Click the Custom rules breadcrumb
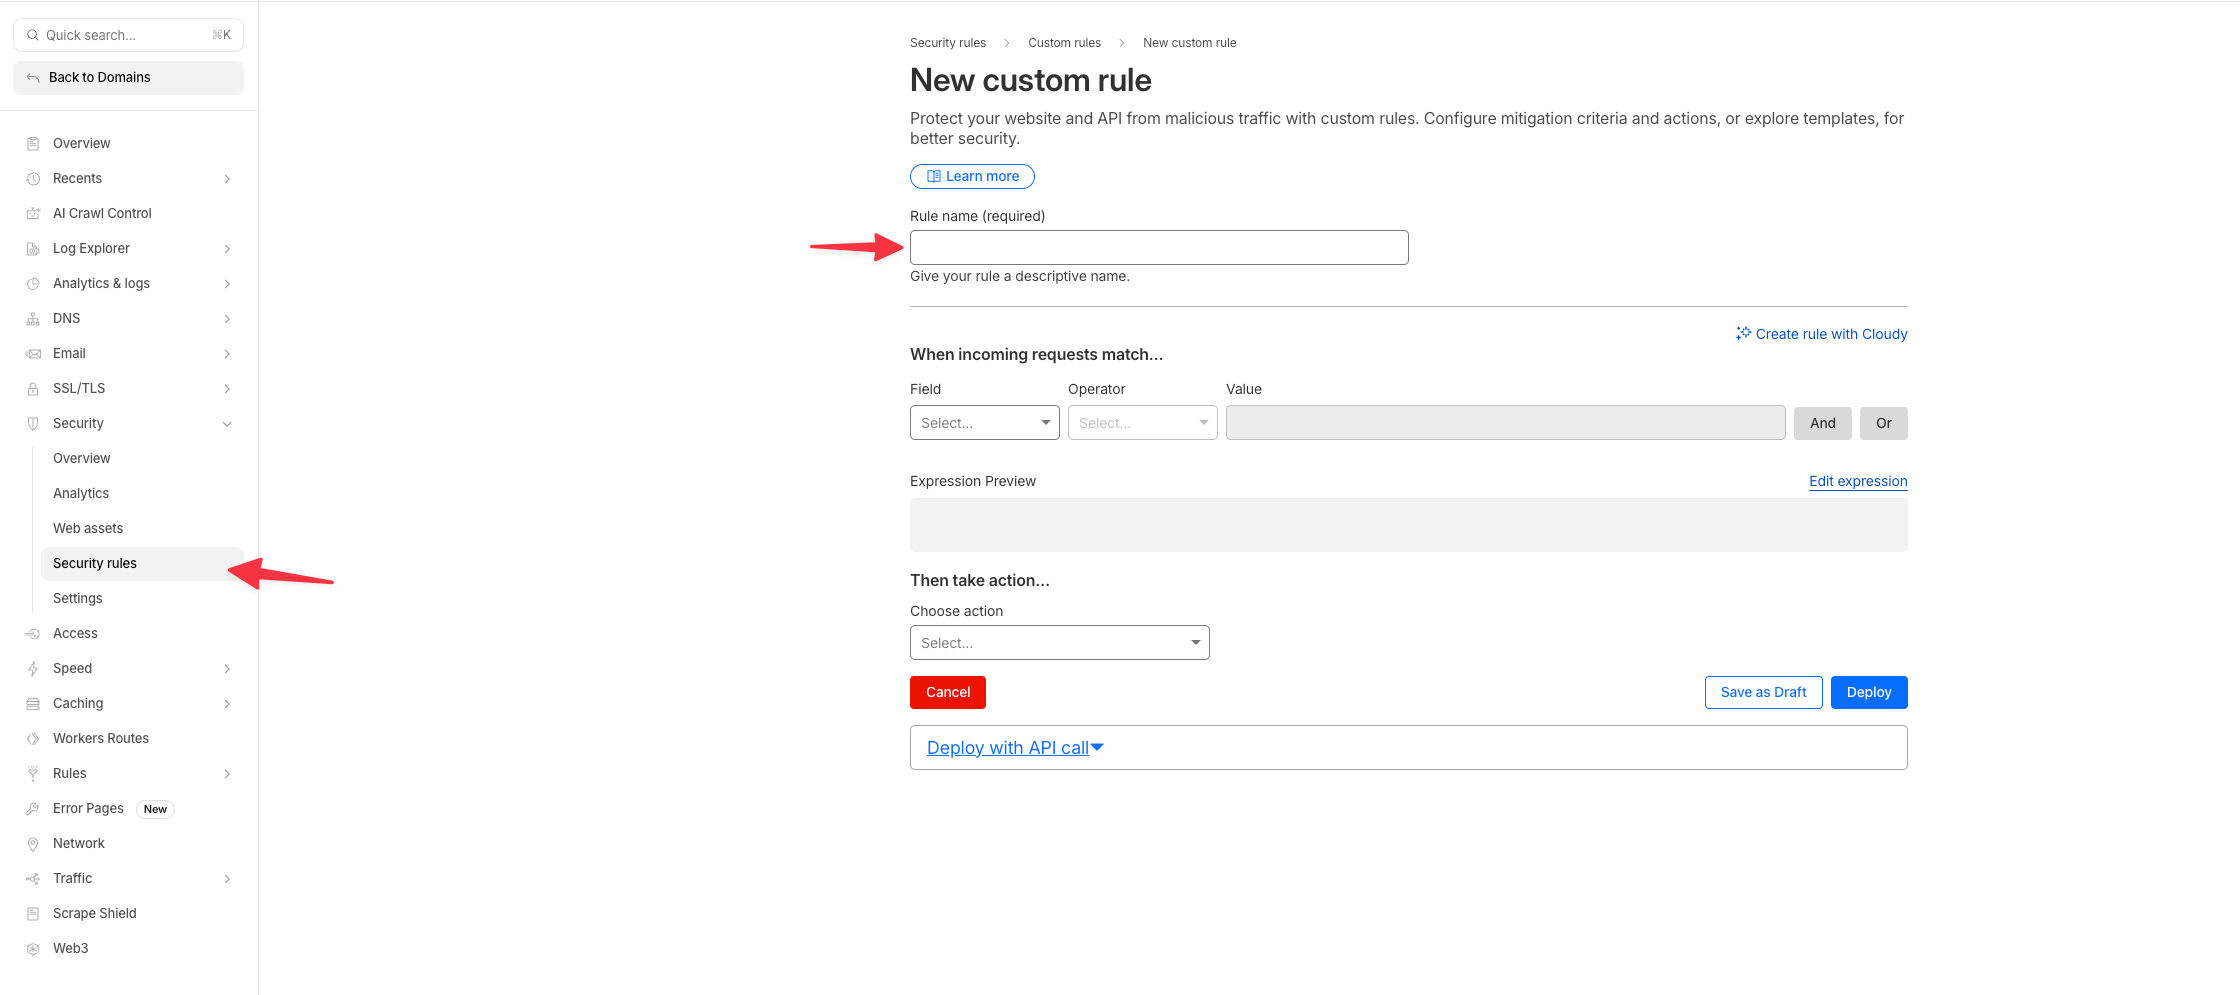2240x995 pixels. click(x=1064, y=43)
